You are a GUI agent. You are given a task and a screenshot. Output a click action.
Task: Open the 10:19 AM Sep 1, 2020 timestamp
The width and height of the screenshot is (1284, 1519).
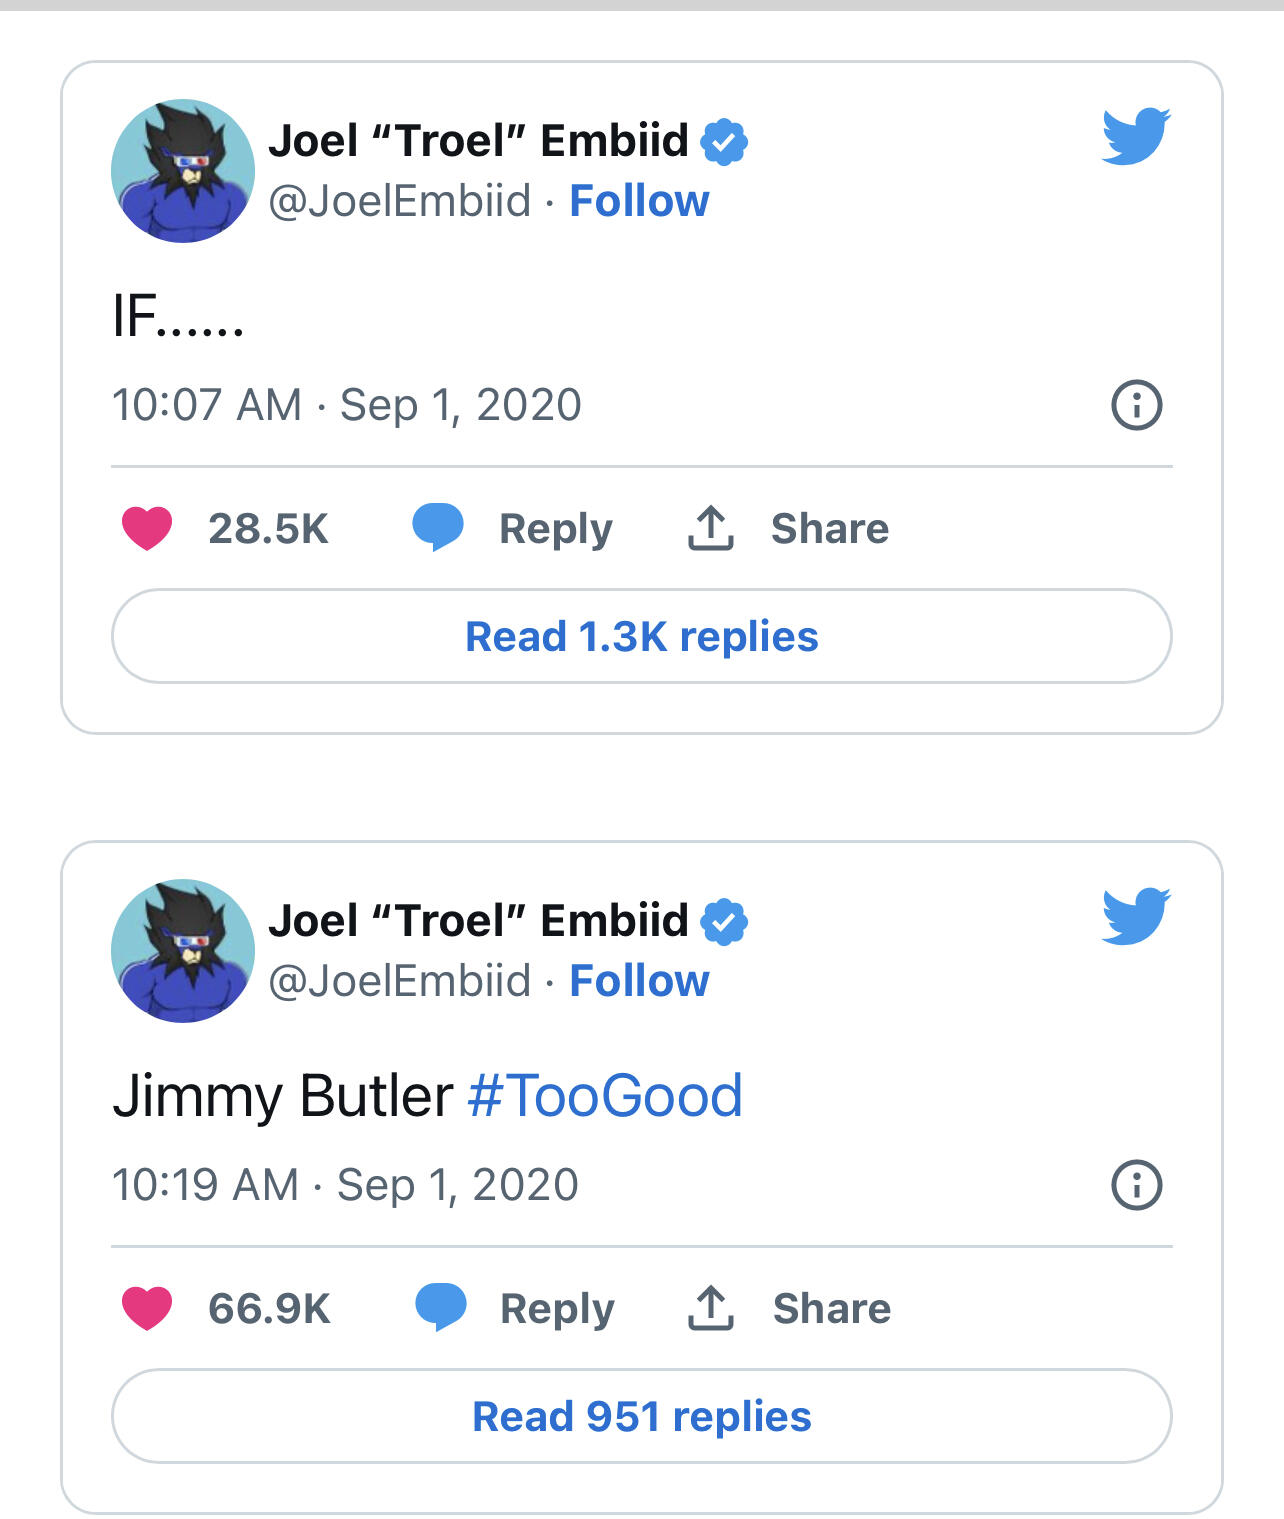point(345,1185)
